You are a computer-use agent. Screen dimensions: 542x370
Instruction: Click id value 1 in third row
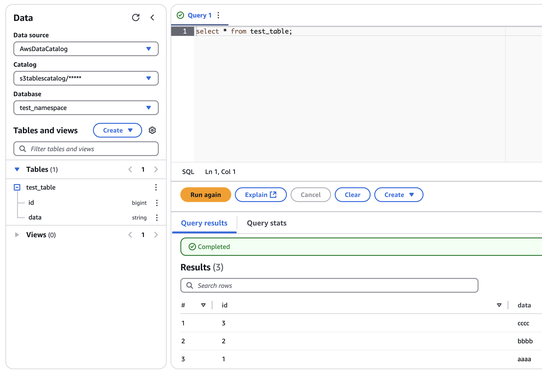click(223, 359)
